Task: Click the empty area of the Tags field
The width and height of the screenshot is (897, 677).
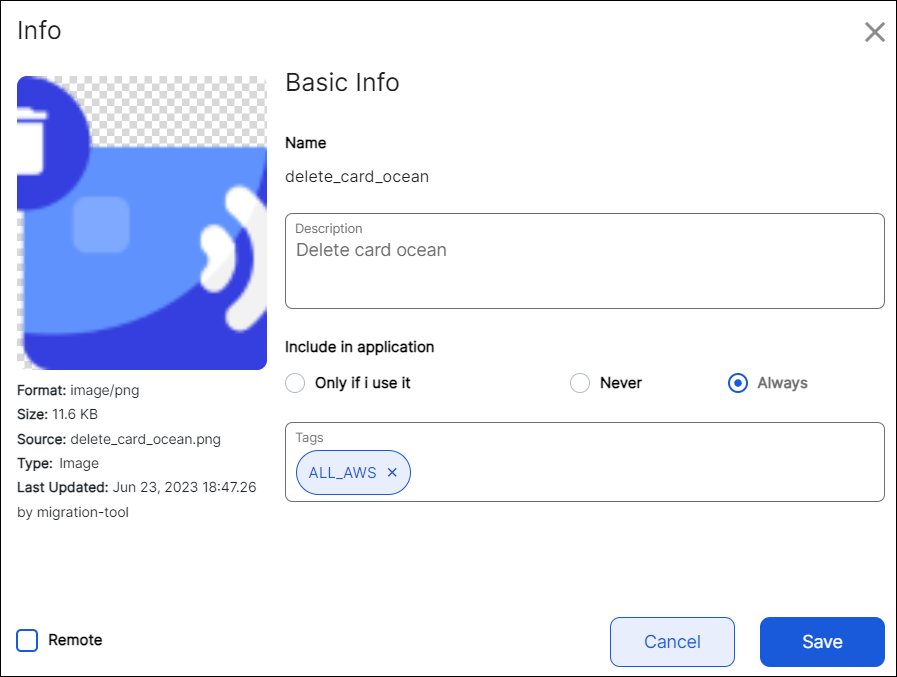Action: tap(640, 473)
